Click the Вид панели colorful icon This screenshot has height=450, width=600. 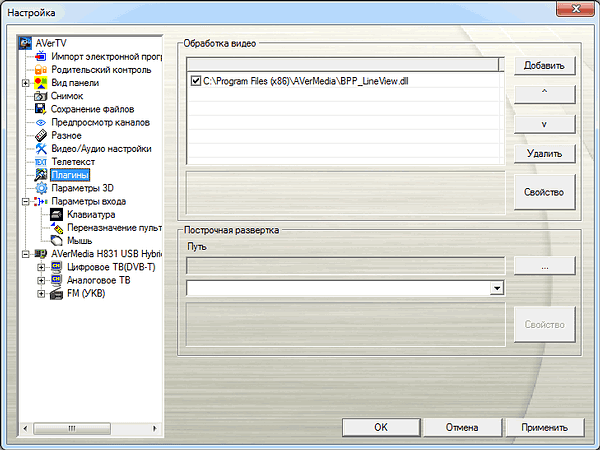click(x=41, y=83)
